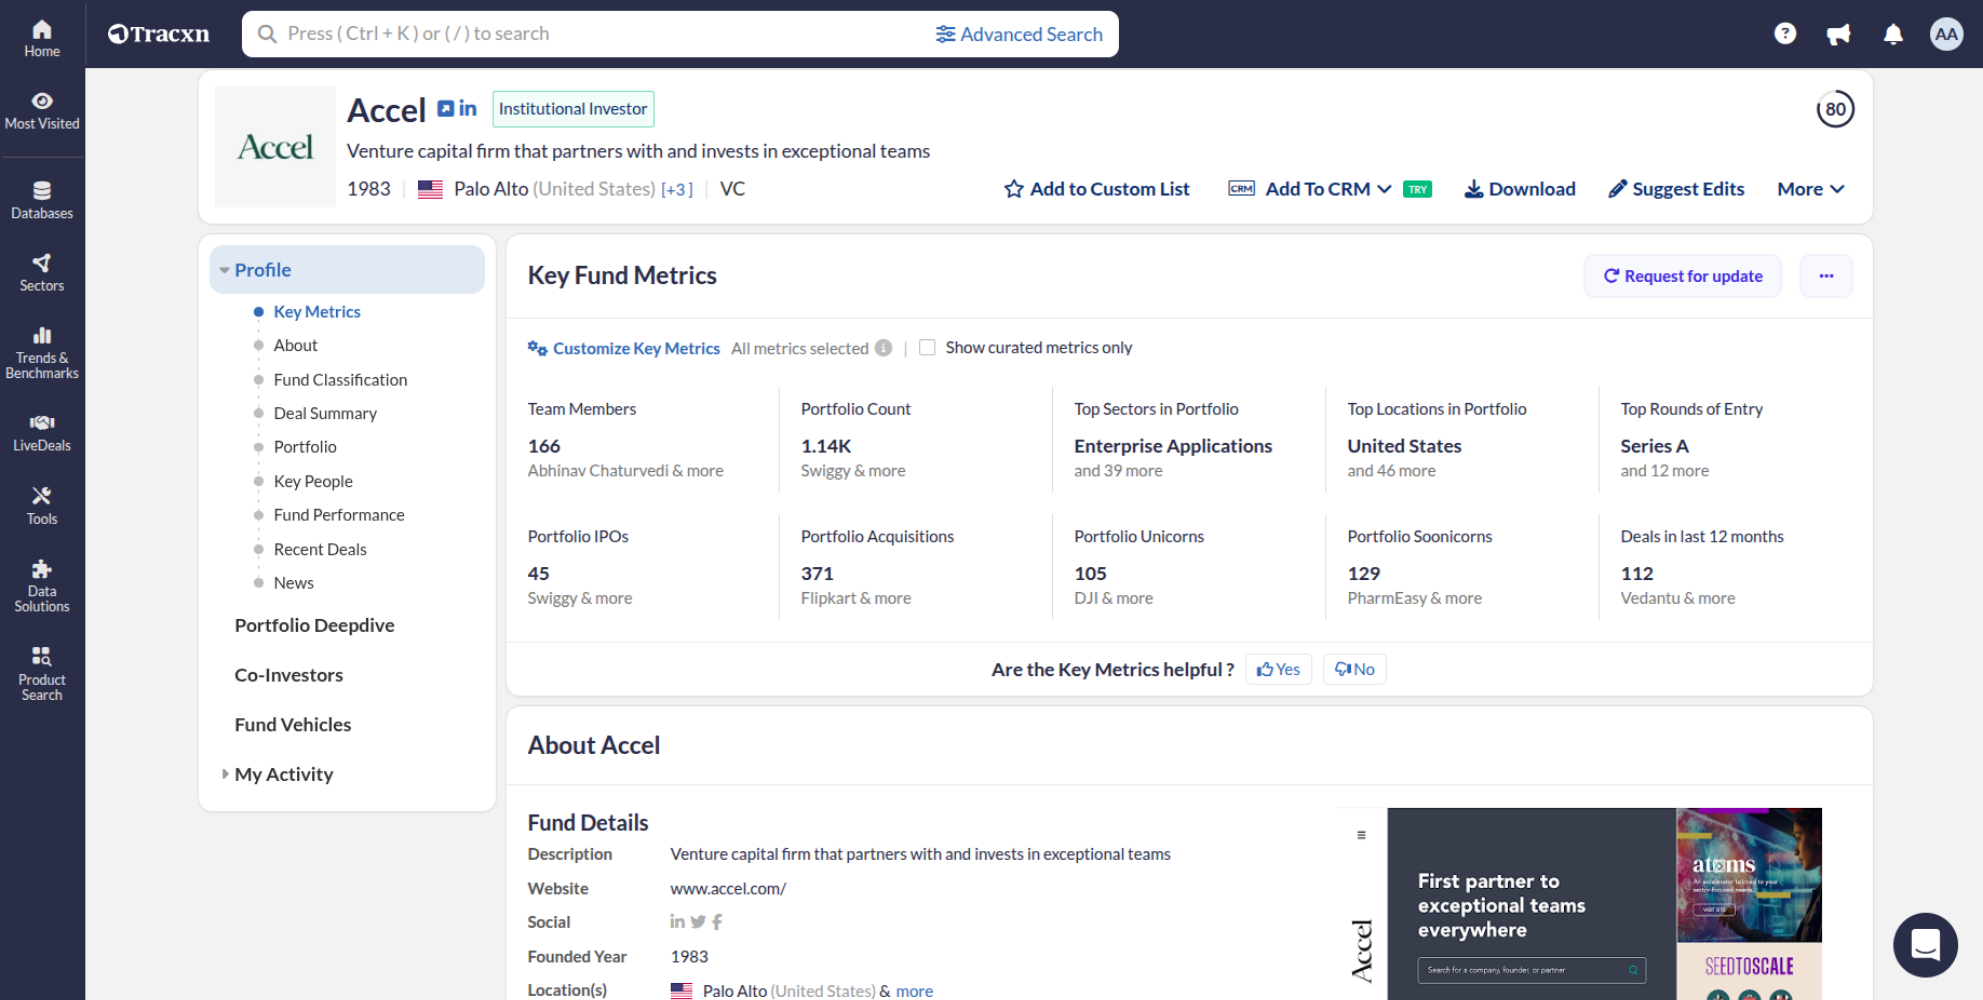Expand the My Activity section
This screenshot has width=1983, height=1000.
coord(283,773)
